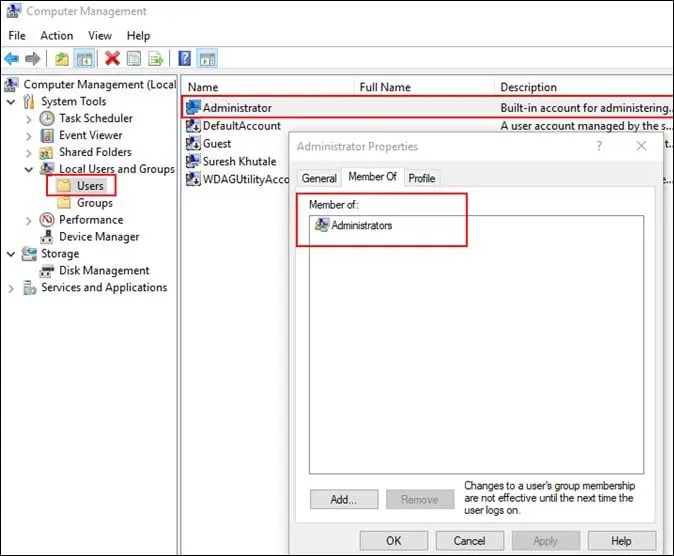The image size is (674, 556).
Task: Open the Action menu
Action: 56,36
